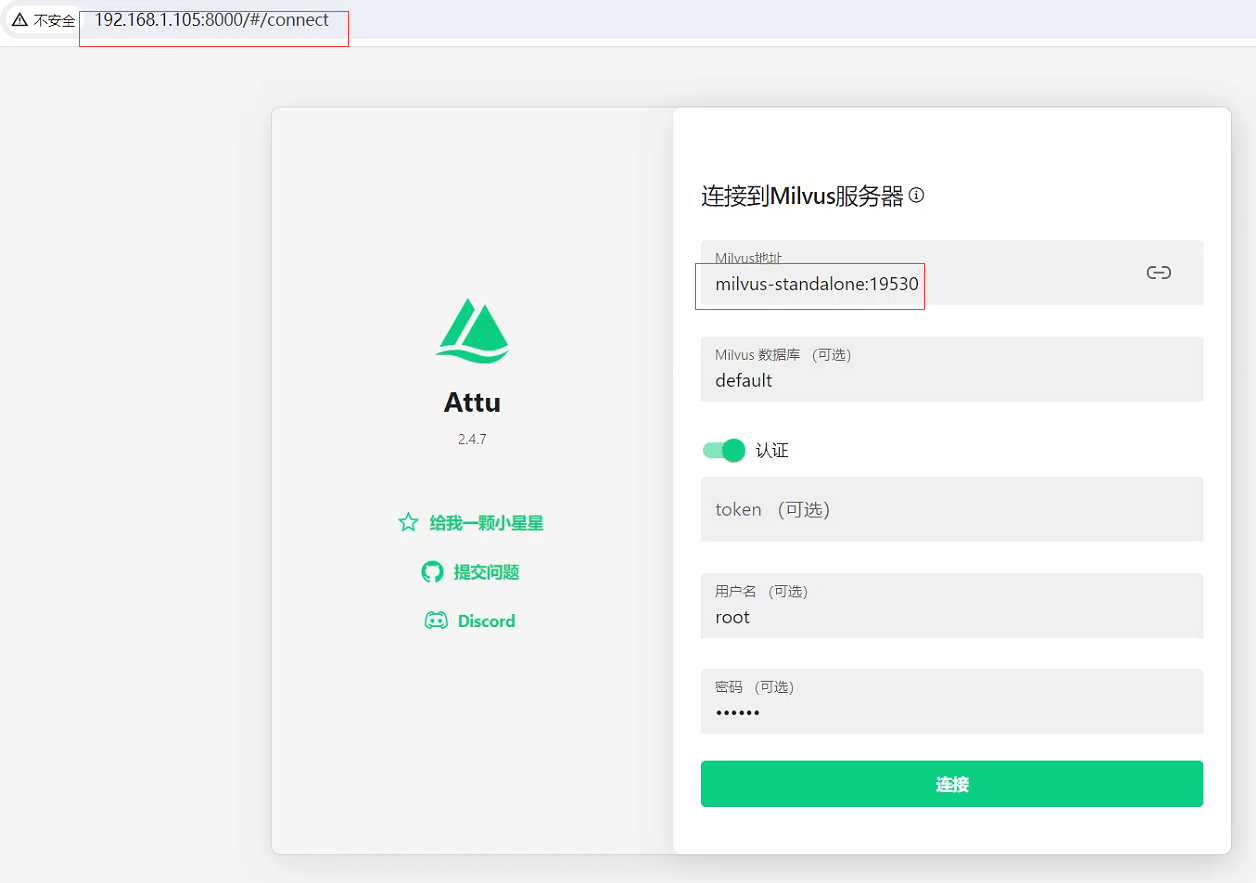Click the version number 2.4.7
1256x883 pixels.
pos(472,439)
